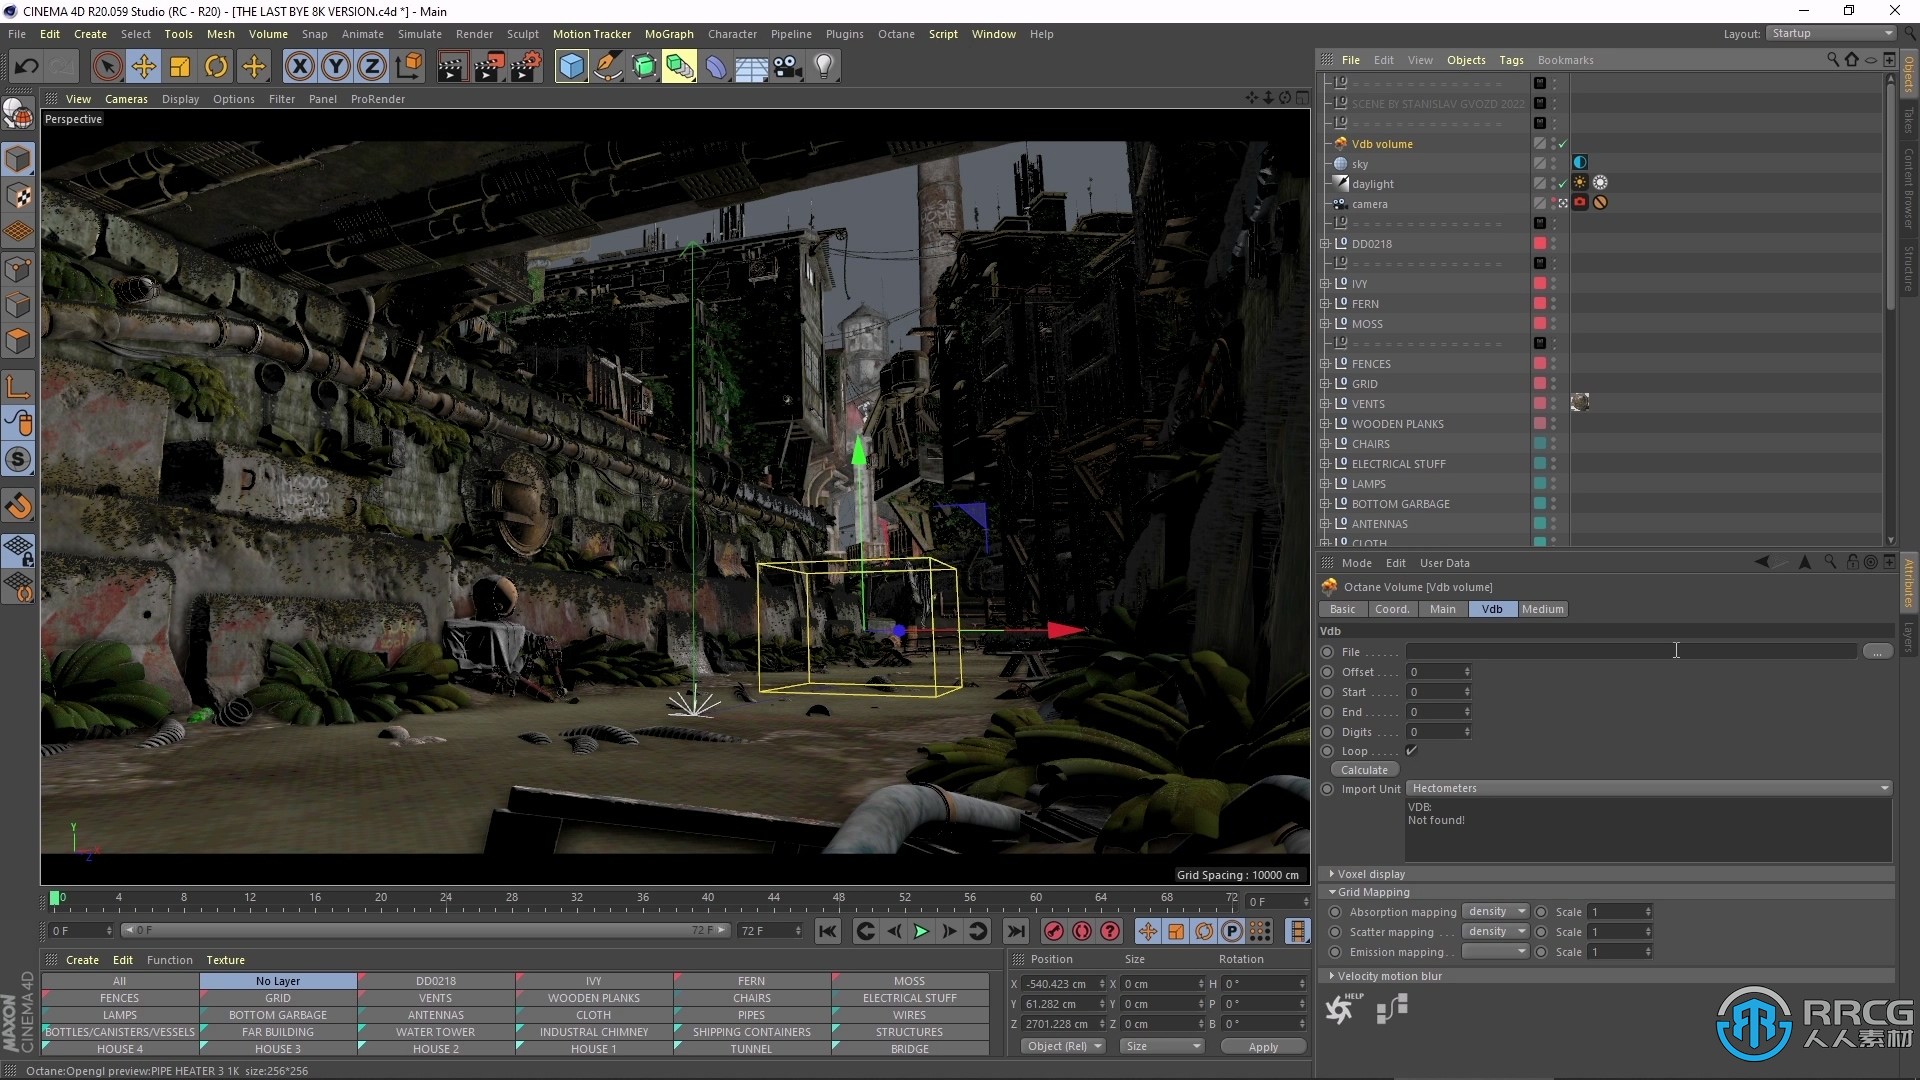Click the Apply coordinates button

click(x=1263, y=1047)
